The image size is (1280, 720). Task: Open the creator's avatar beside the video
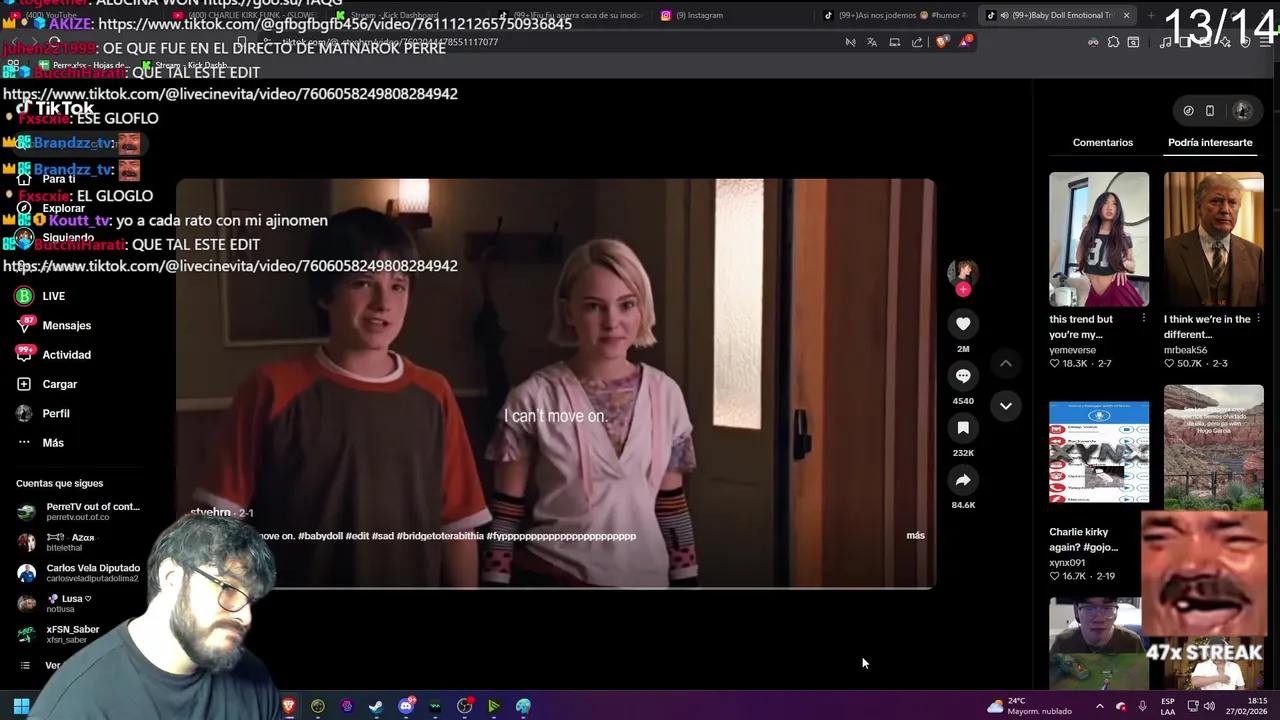(962, 272)
